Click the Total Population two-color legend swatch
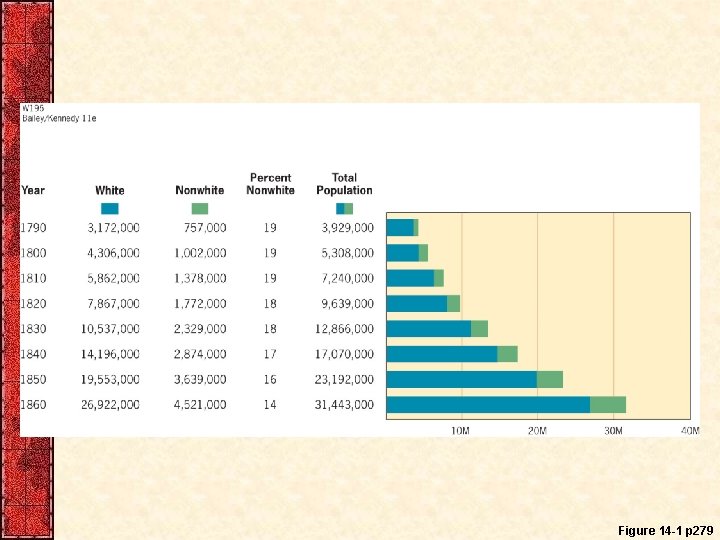The width and height of the screenshot is (720, 540). [x=344, y=209]
